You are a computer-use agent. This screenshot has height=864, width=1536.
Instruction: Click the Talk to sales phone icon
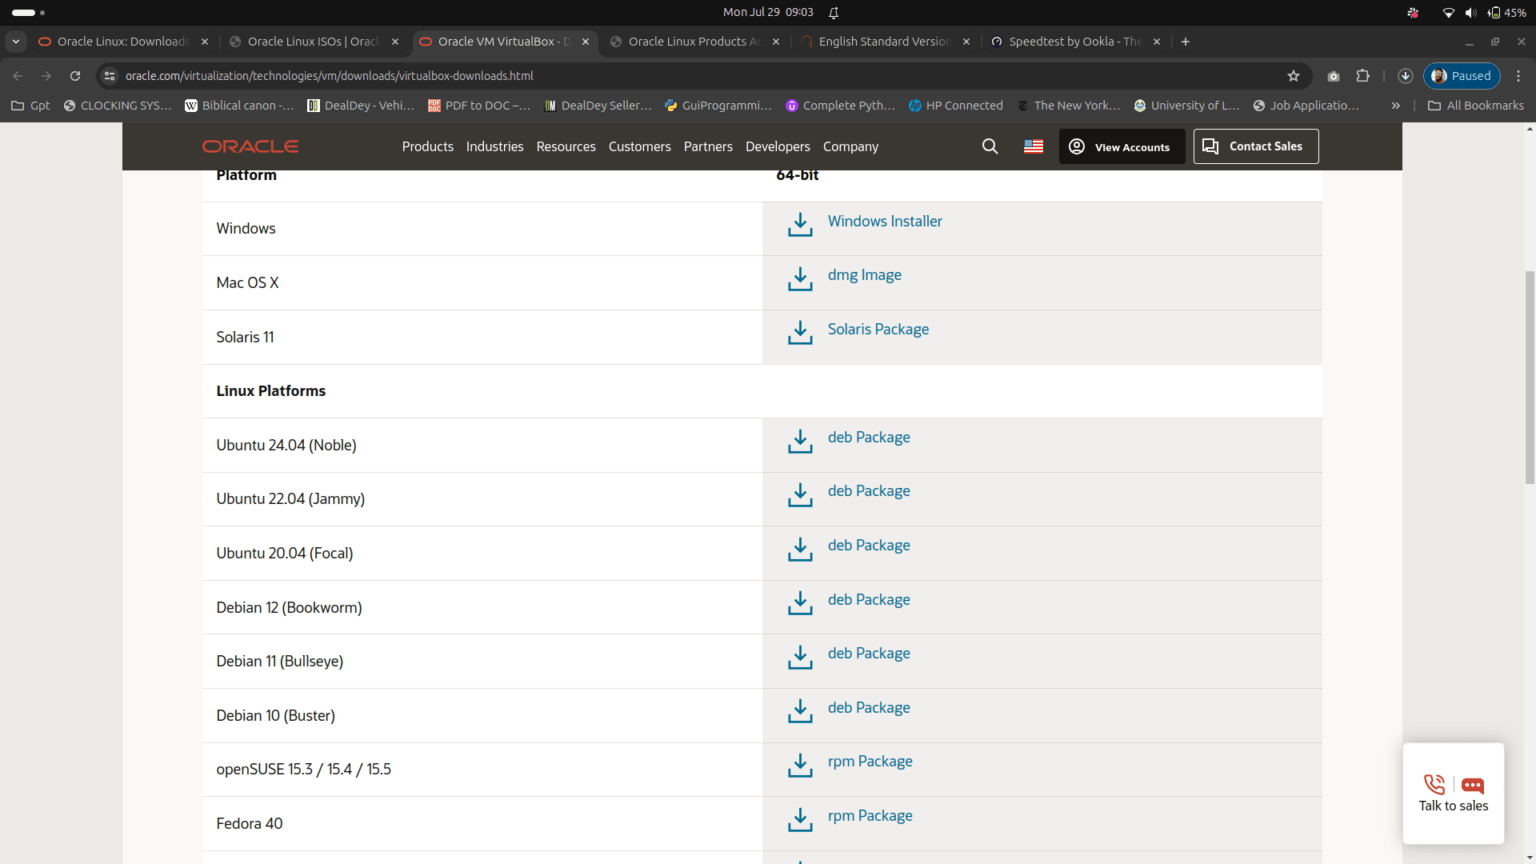1434,784
